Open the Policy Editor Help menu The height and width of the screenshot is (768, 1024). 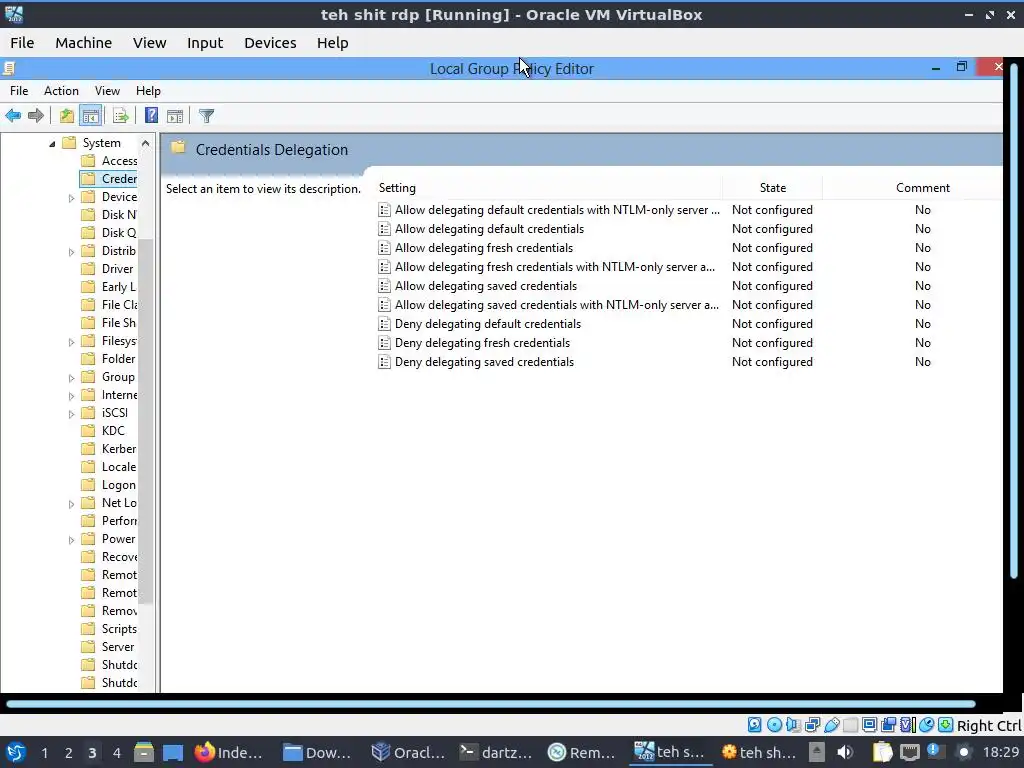point(148,91)
